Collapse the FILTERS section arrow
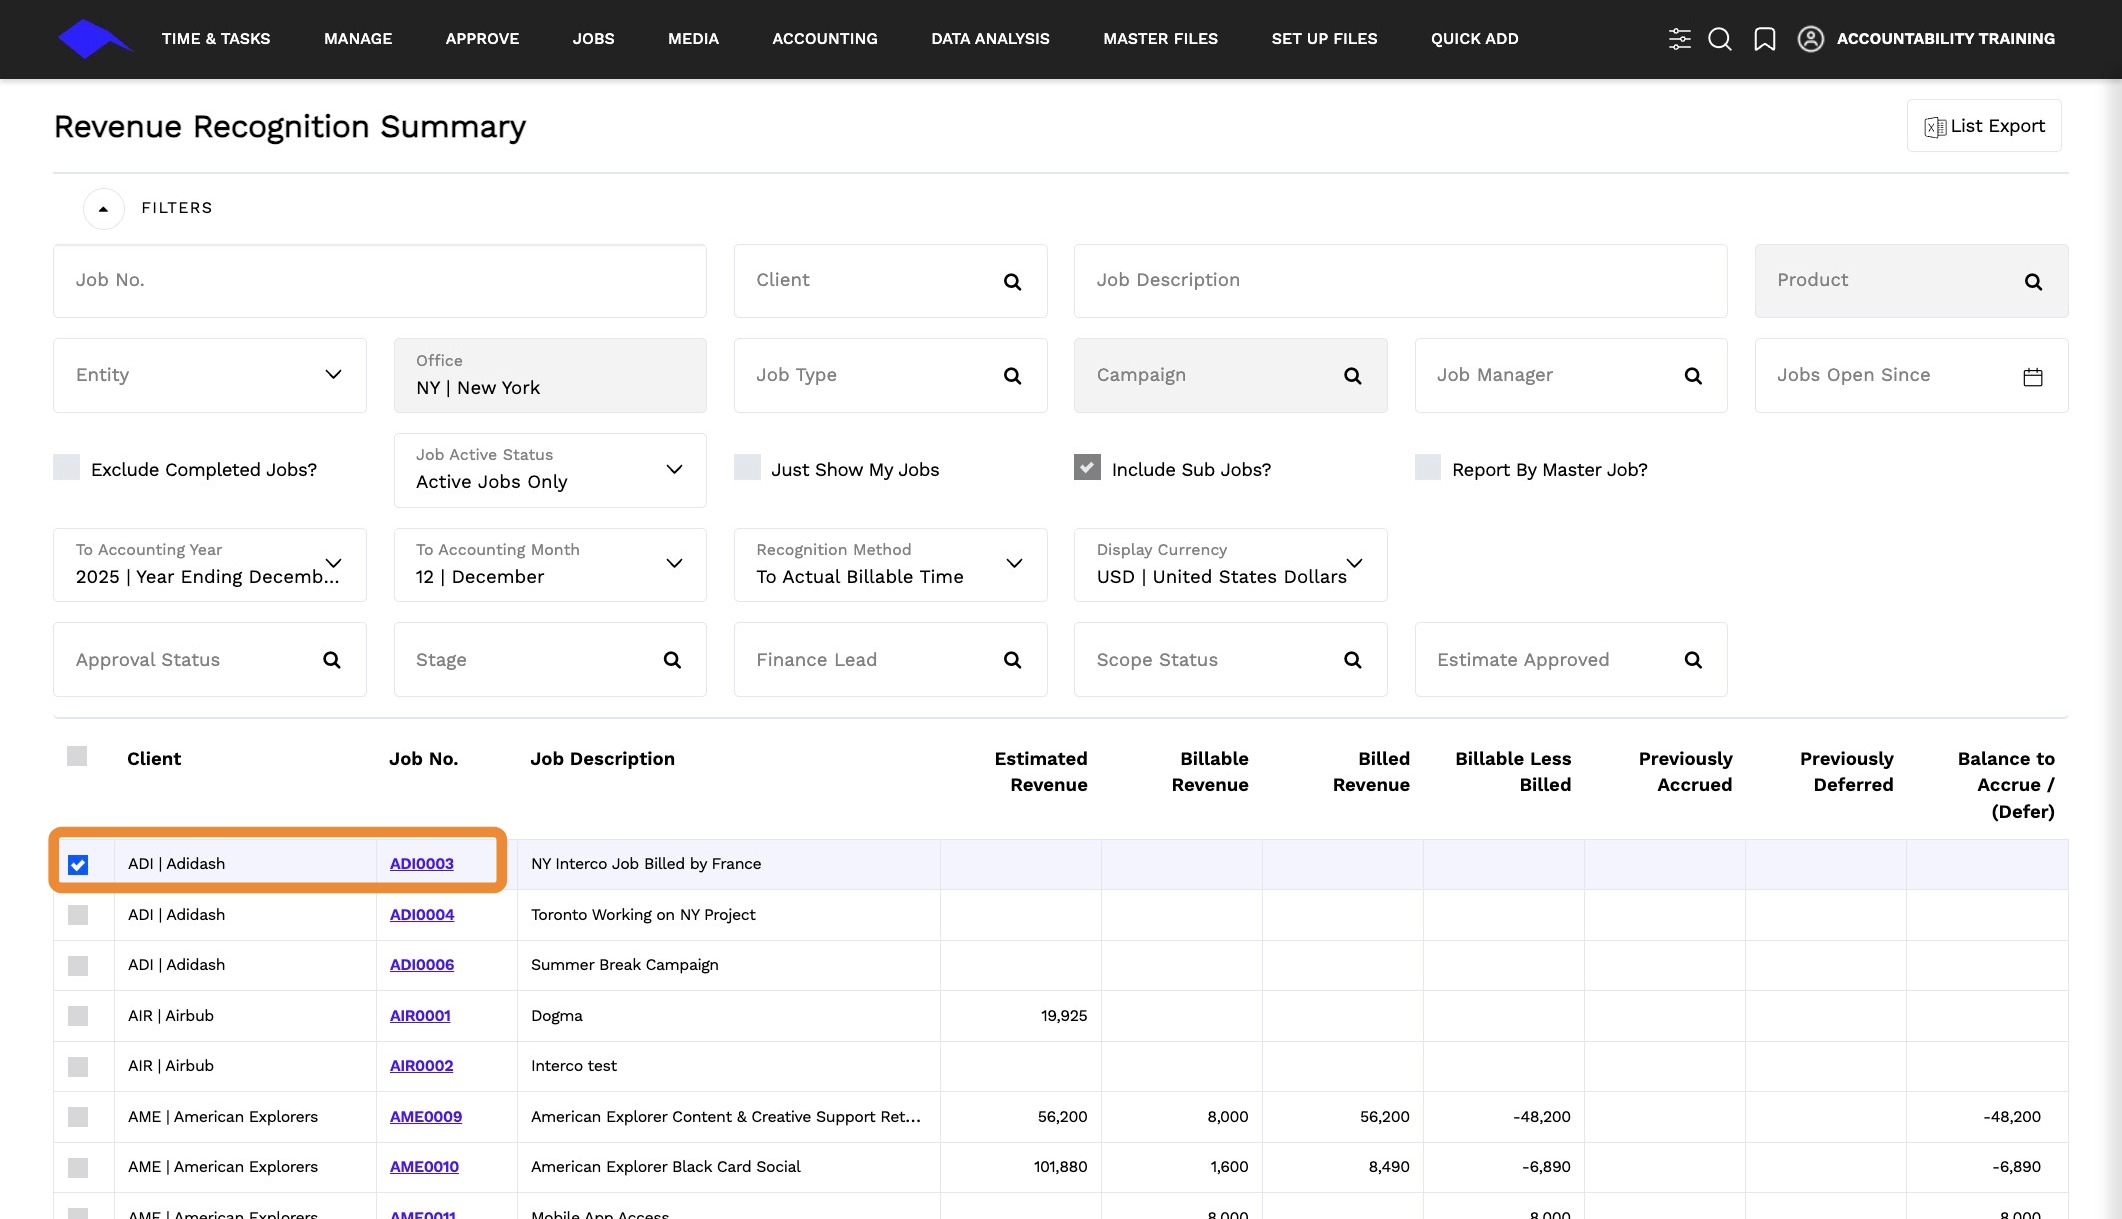 pos(103,209)
